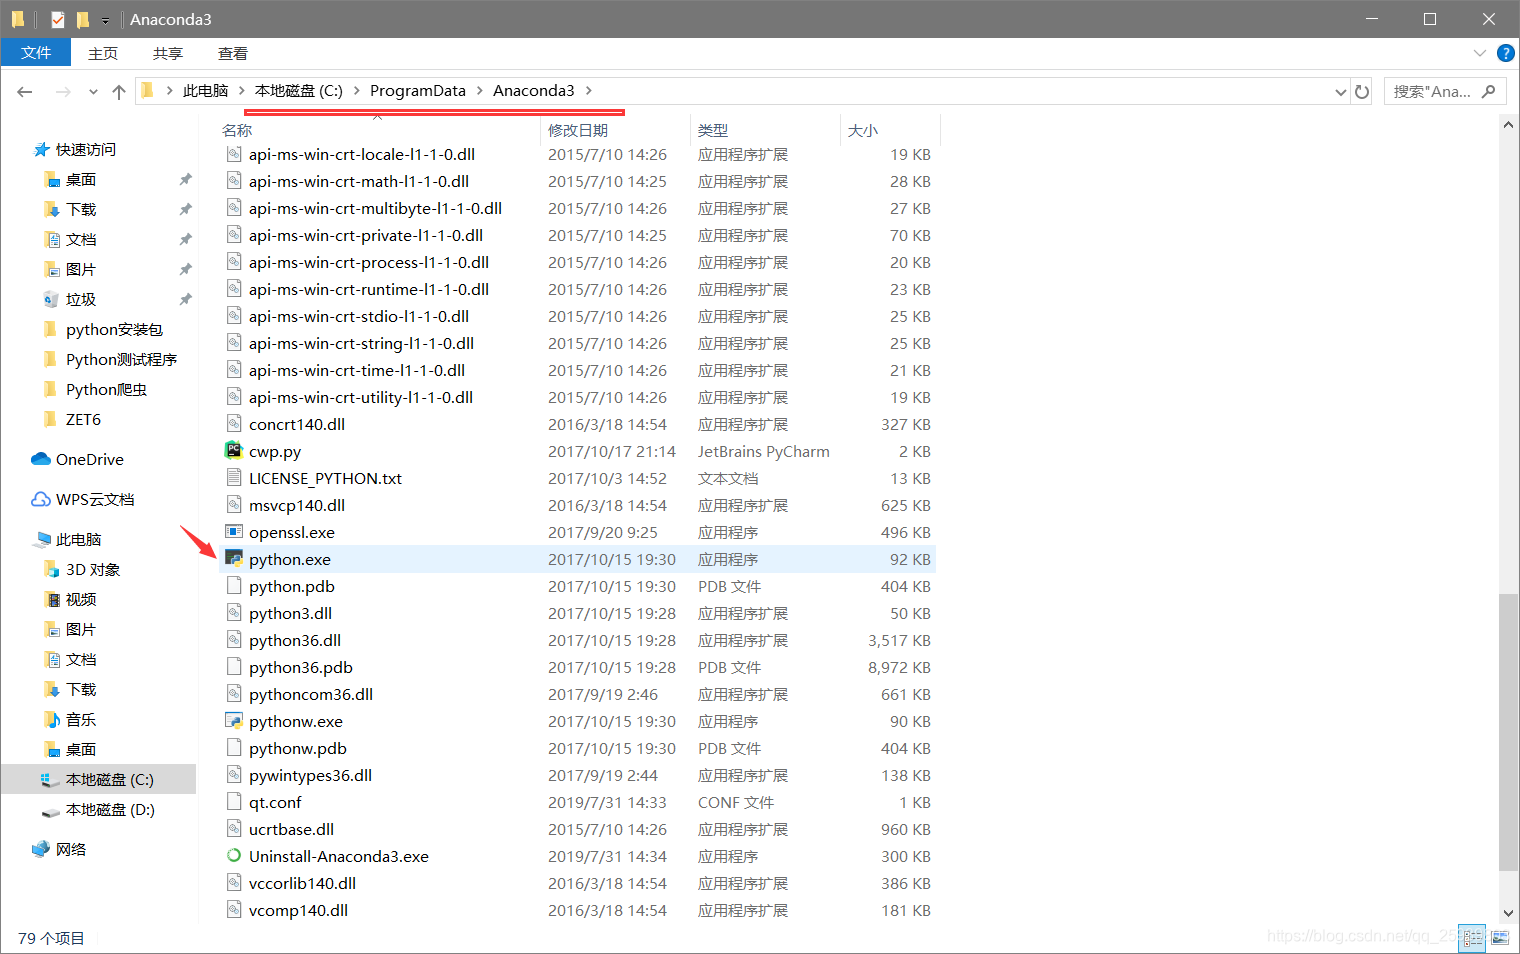Viewport: 1520px width, 954px height.
Task: Select file pythoncom36.dll
Action: [x=311, y=695]
